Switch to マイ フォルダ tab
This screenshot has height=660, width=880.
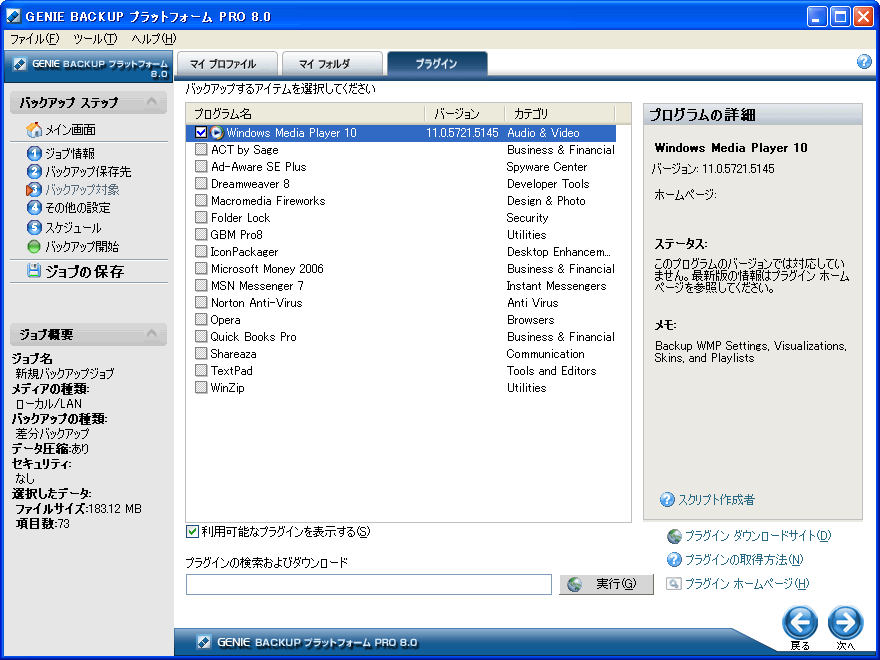click(332, 63)
